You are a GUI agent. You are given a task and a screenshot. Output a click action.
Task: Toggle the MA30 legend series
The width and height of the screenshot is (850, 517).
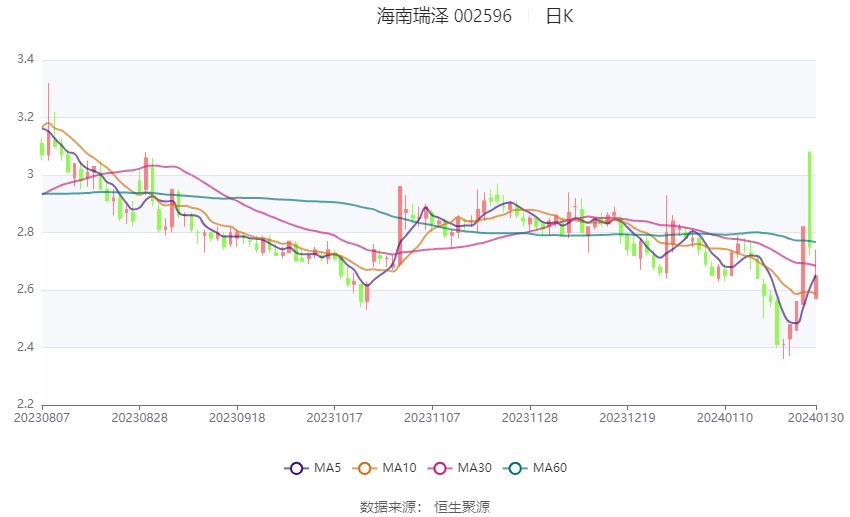click(460, 468)
